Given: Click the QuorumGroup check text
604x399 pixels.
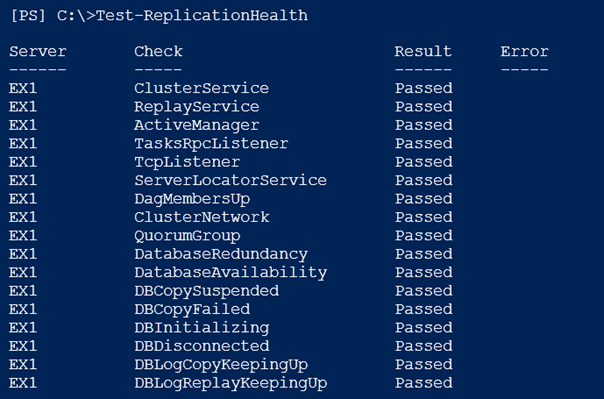Looking at the screenshot, I should [187, 236].
